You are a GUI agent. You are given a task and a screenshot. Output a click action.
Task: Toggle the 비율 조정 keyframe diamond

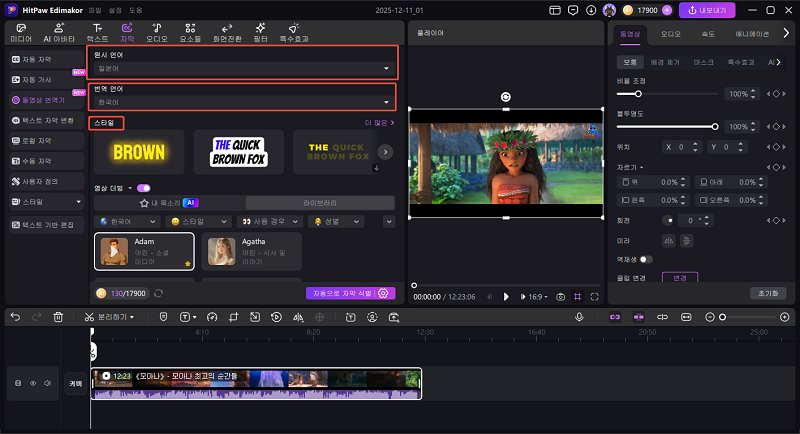click(x=776, y=94)
